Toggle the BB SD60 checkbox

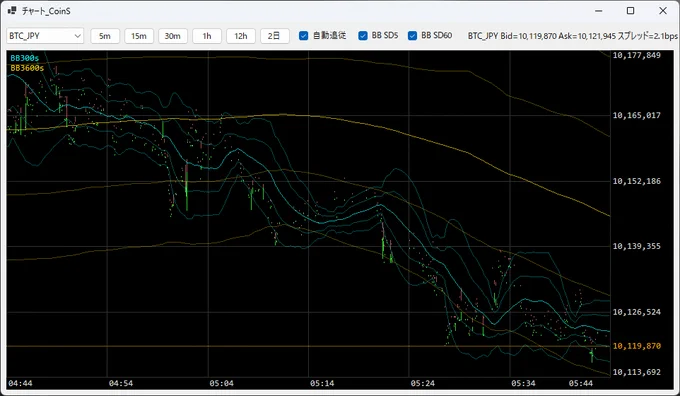tap(412, 36)
